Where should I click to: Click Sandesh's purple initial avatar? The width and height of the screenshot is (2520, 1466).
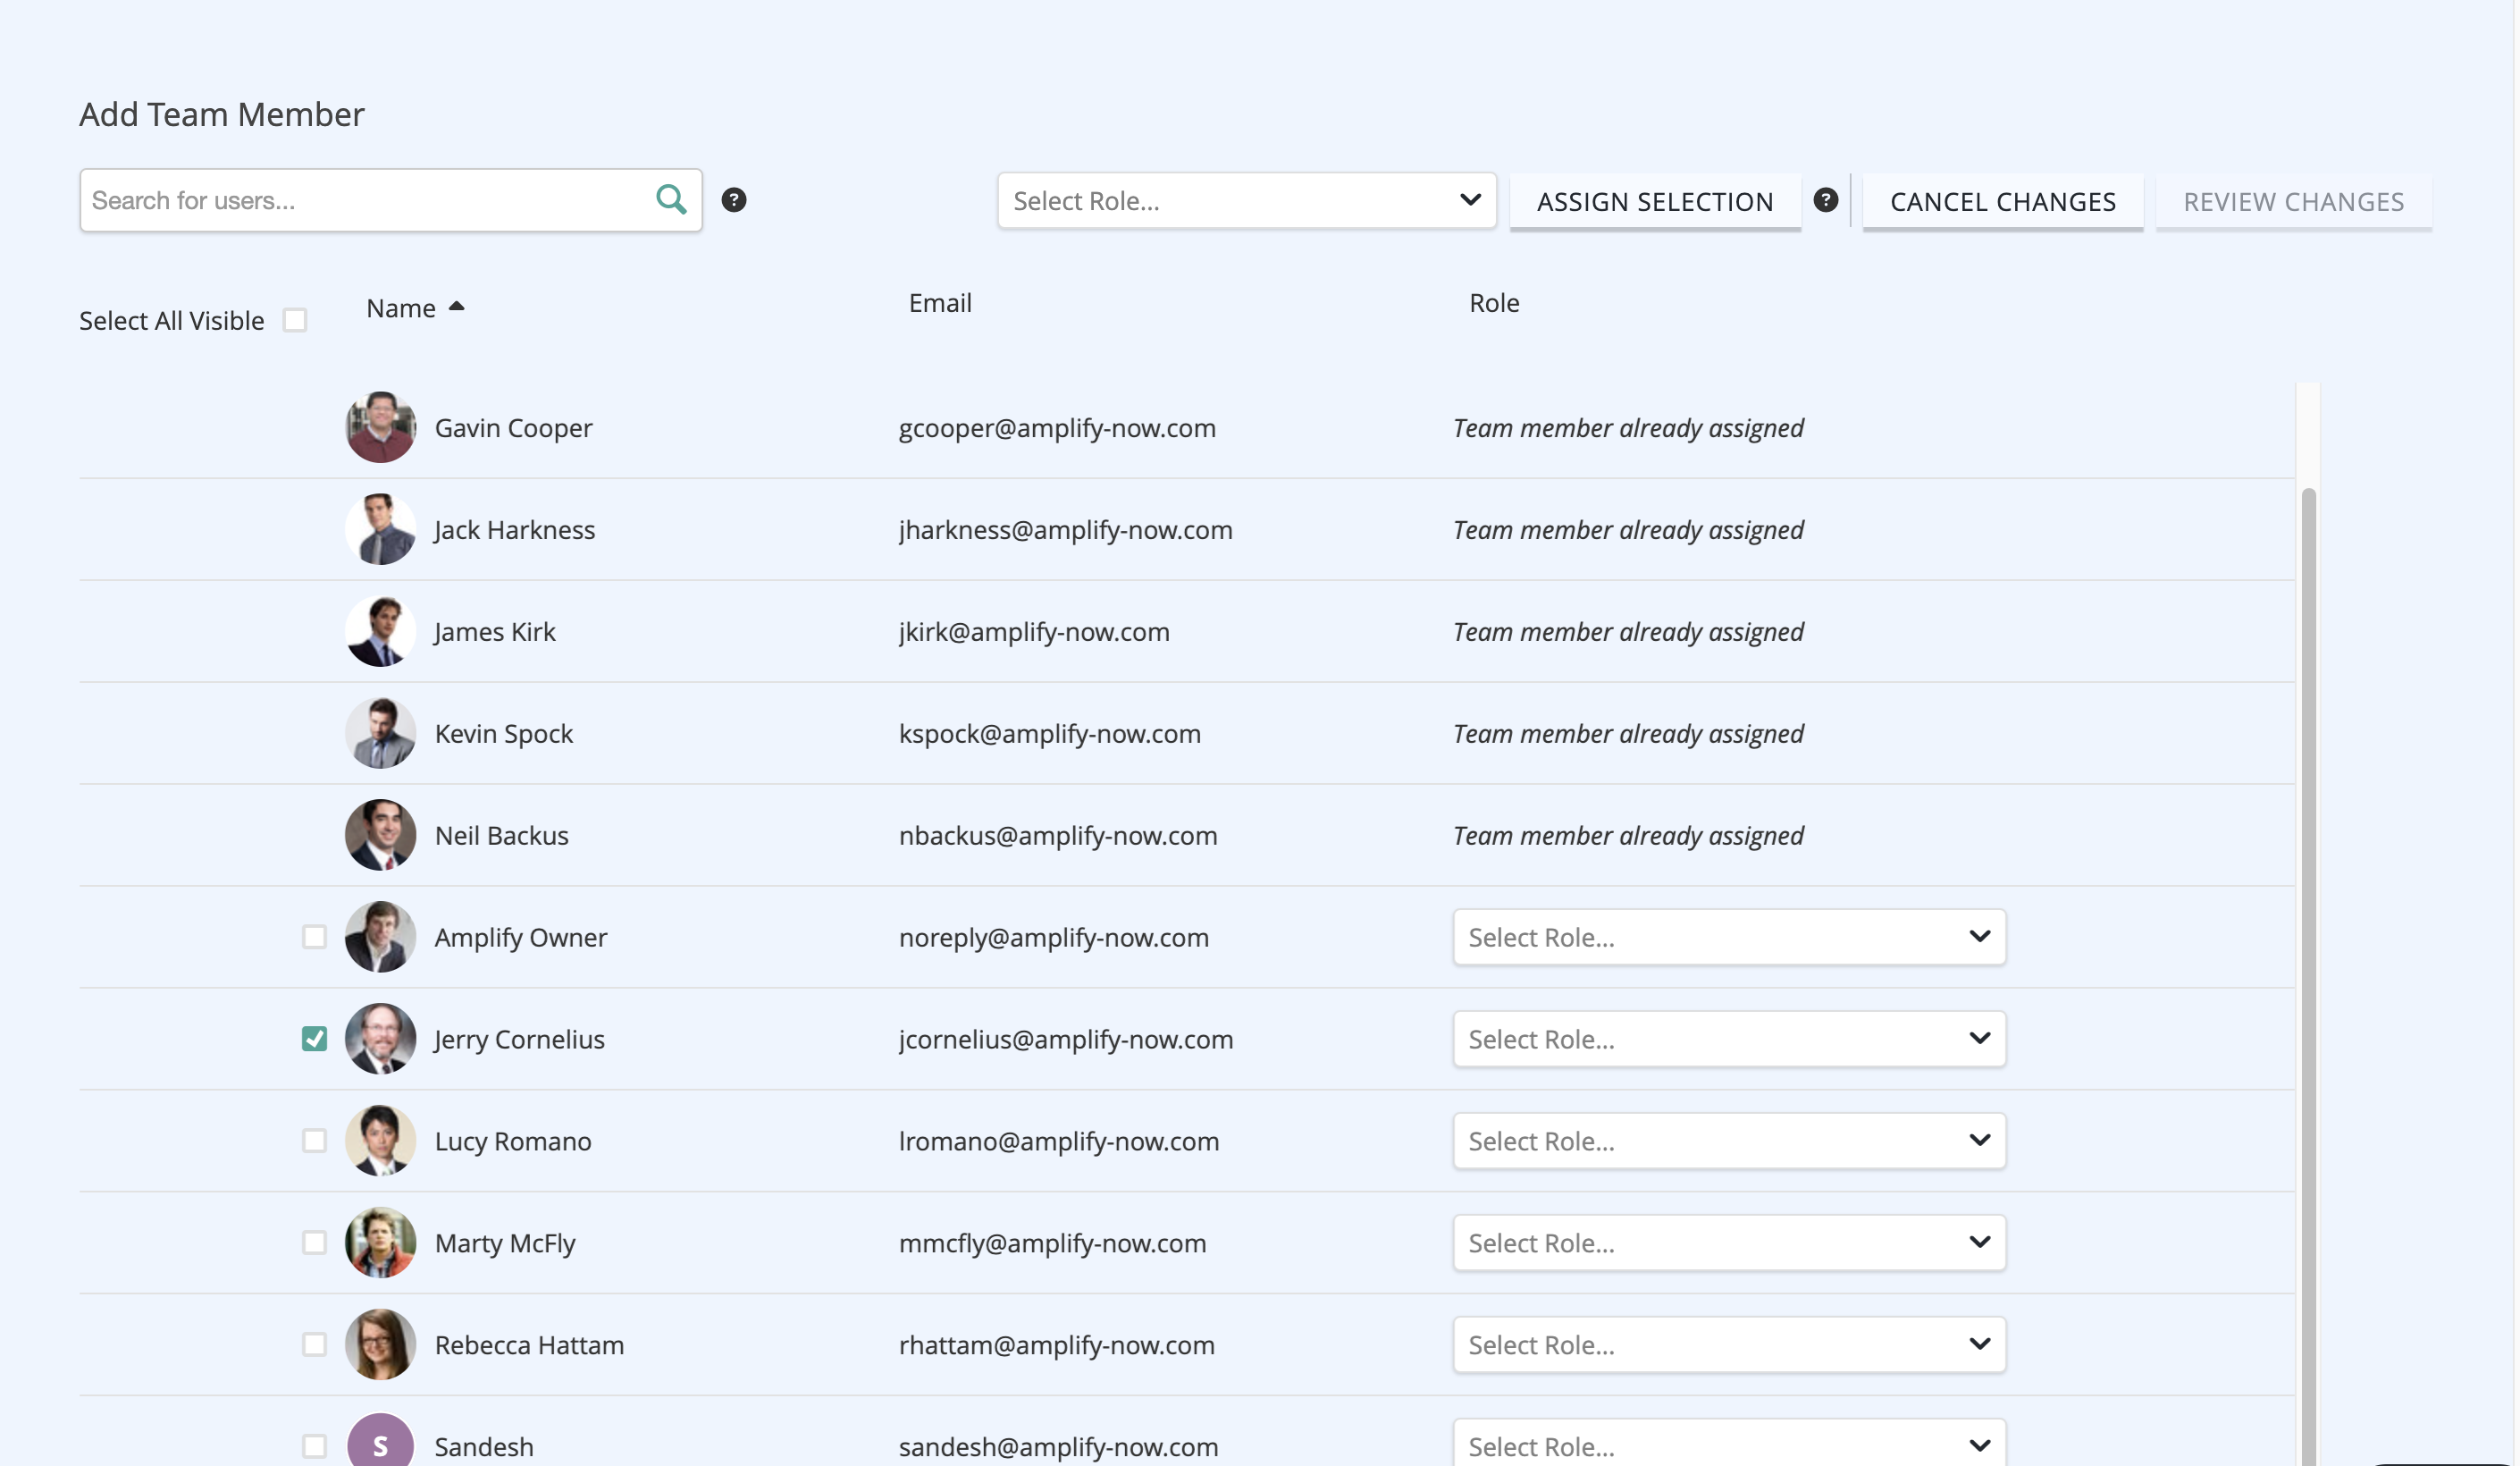tap(380, 1441)
